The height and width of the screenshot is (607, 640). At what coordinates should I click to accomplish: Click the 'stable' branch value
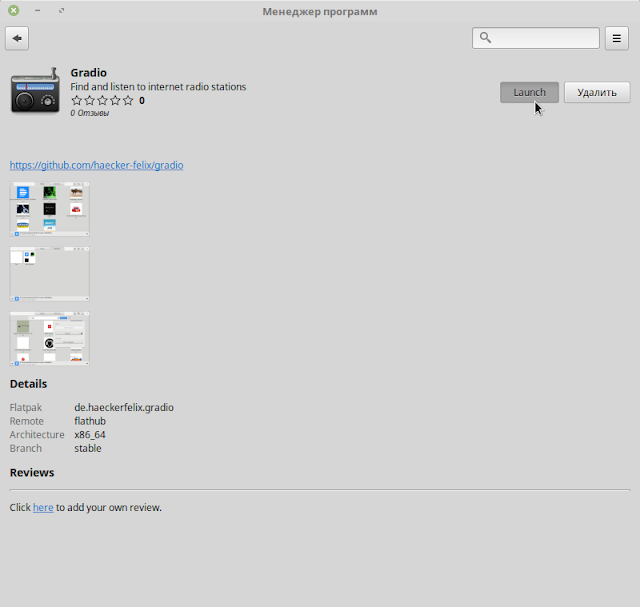(88, 448)
